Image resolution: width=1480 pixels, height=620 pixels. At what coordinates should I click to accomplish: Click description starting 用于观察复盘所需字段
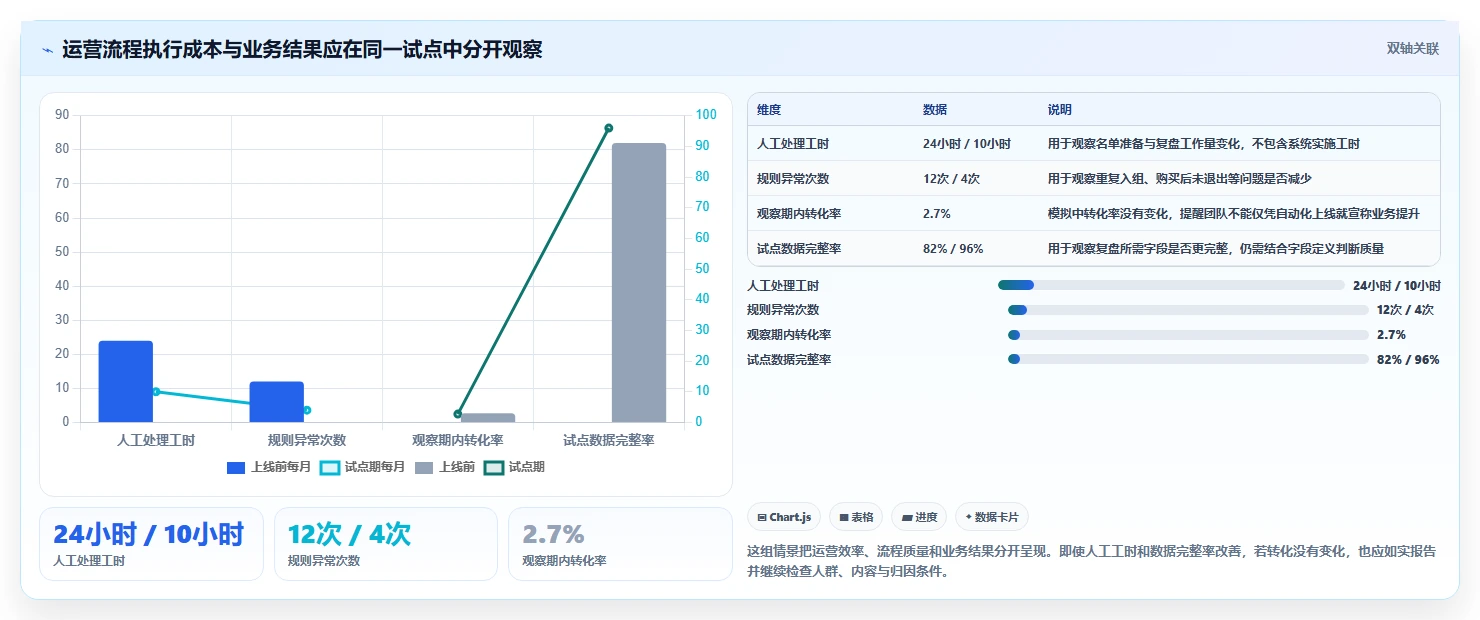click(x=1216, y=248)
